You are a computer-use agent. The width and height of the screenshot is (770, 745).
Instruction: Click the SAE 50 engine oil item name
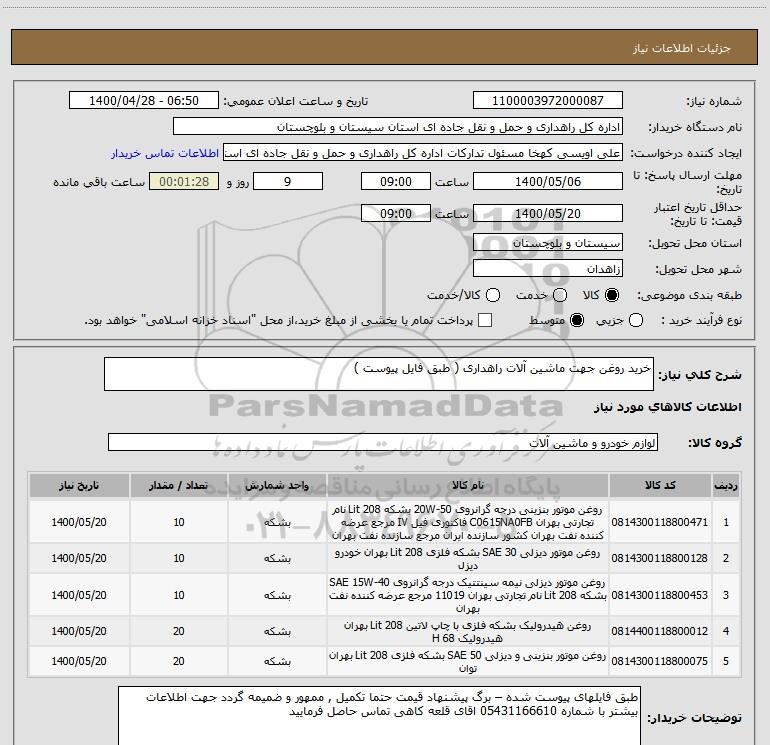pyautogui.click(x=468, y=662)
